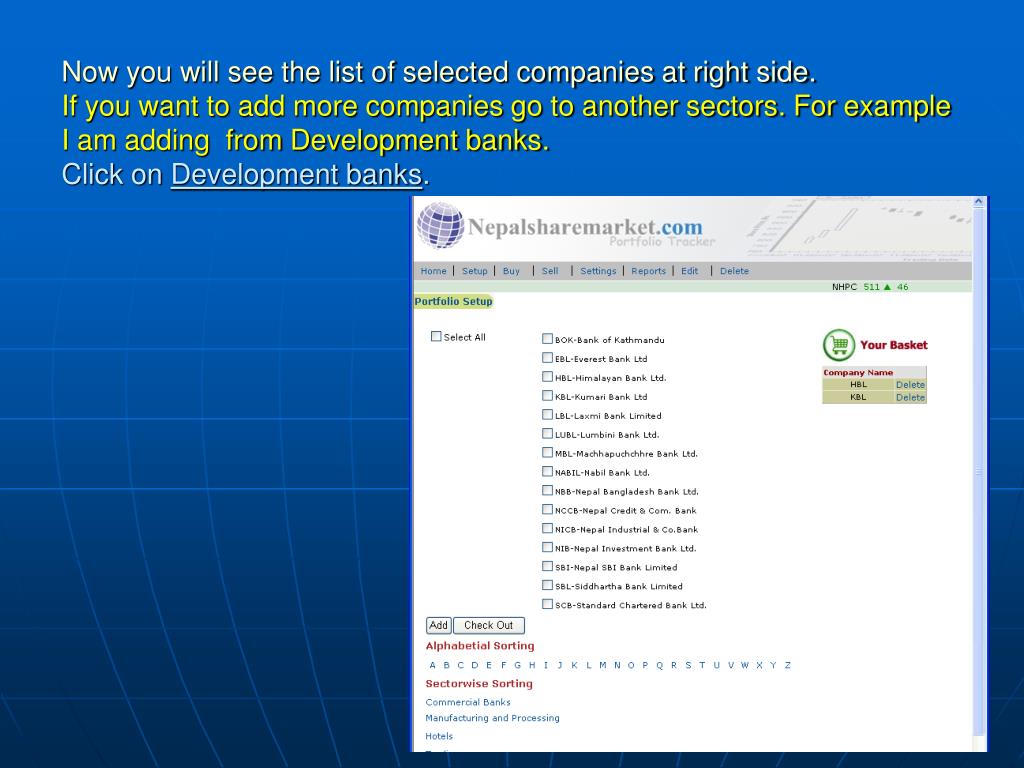Click the Add button
1024x768 pixels.
pos(439,625)
